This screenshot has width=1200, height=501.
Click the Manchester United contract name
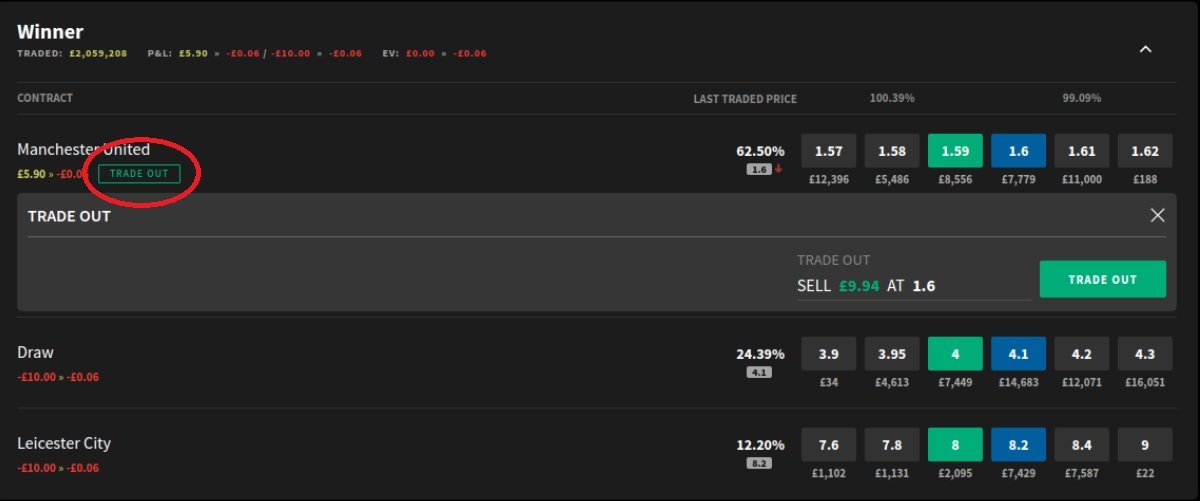(x=83, y=150)
